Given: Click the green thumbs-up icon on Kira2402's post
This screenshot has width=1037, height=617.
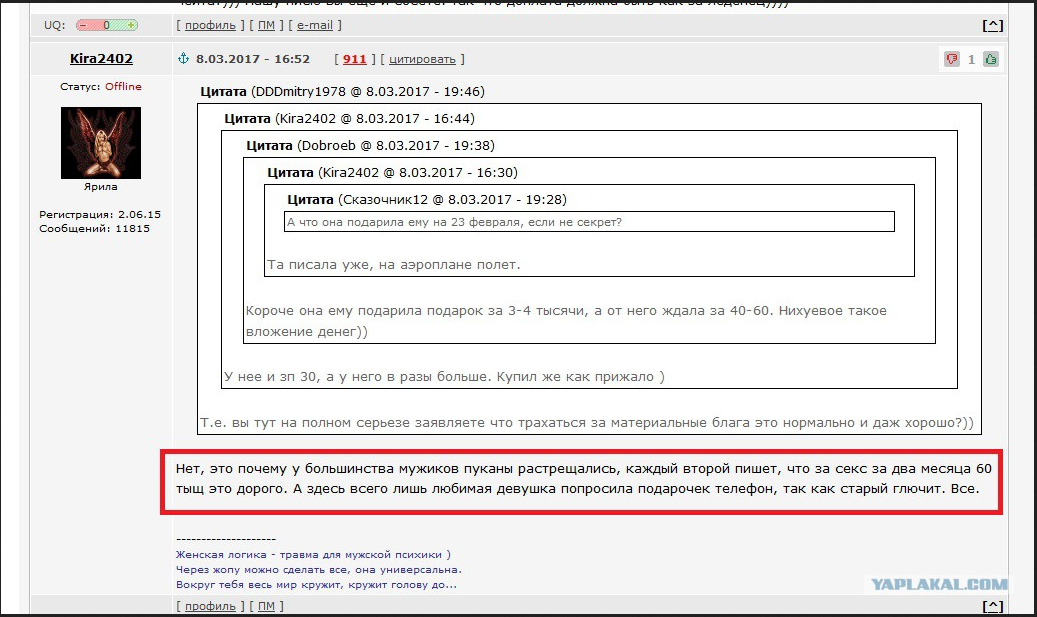Looking at the screenshot, I should (991, 60).
